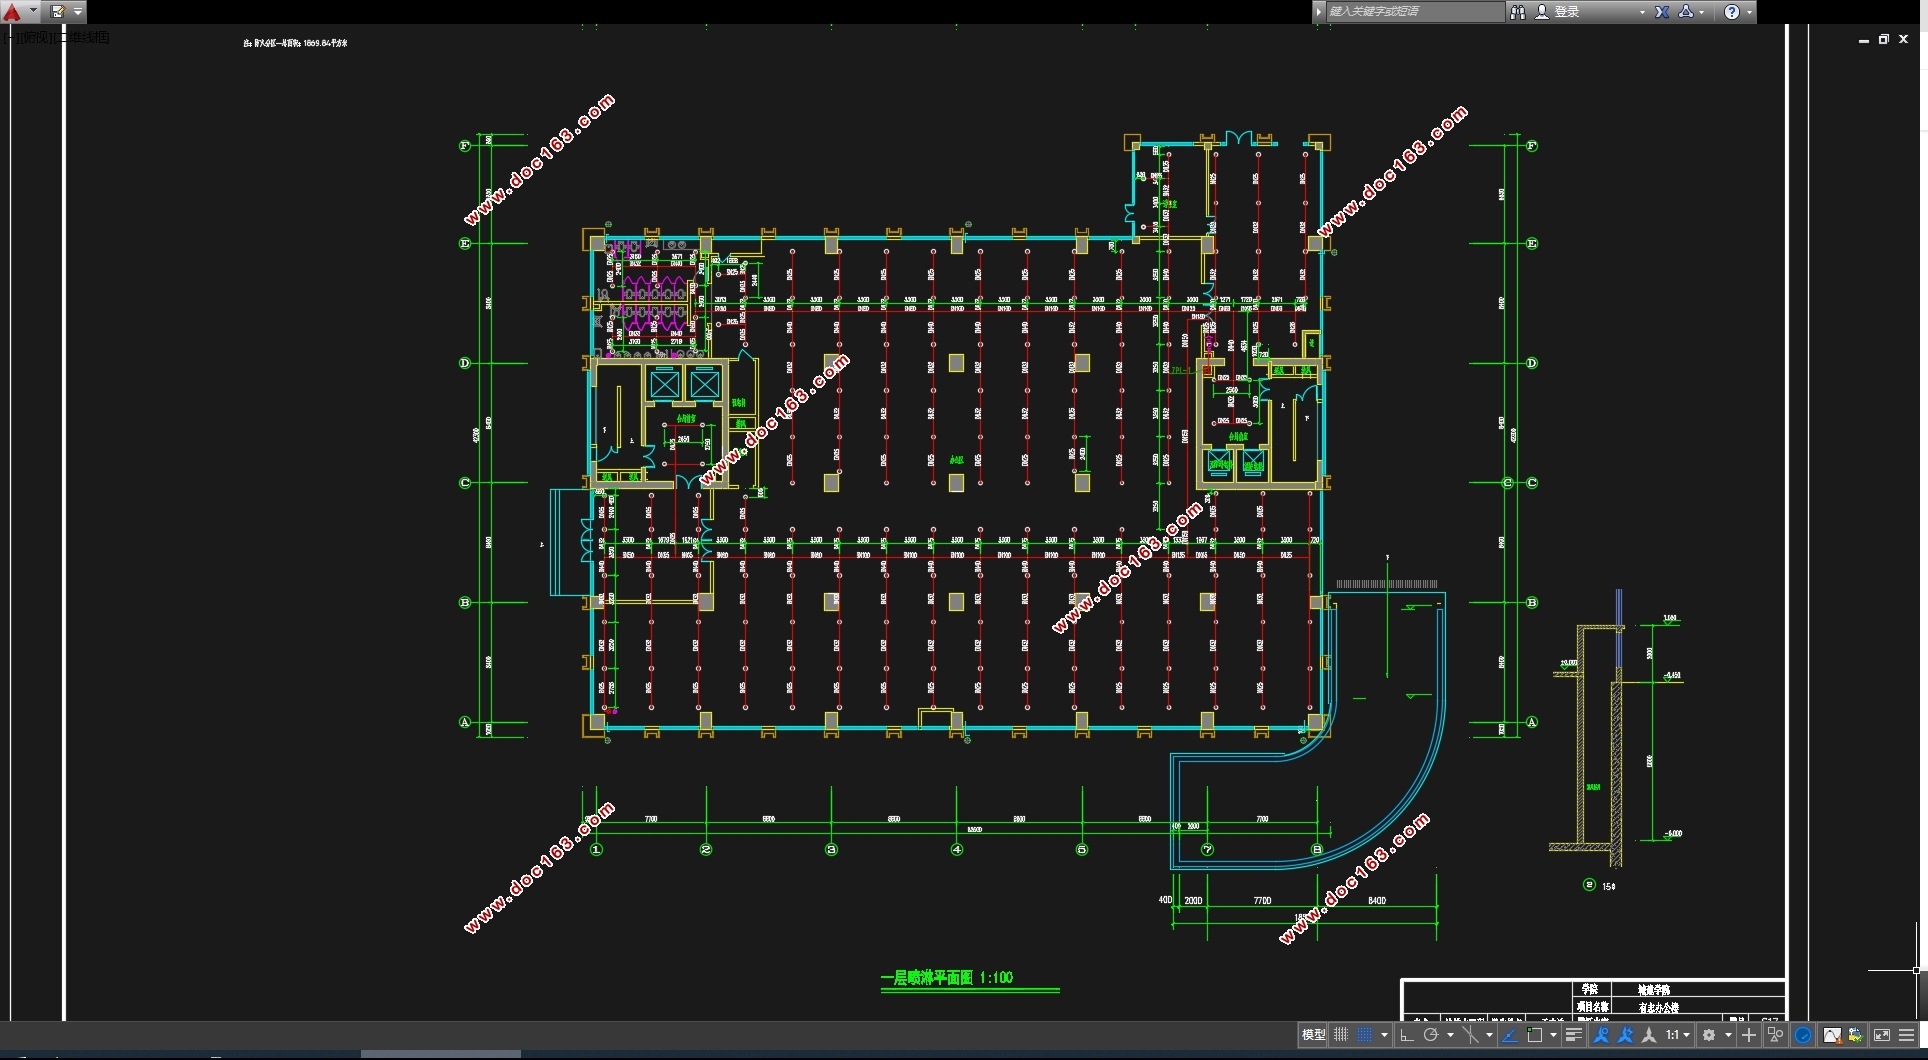1928x1060 pixels.
Task: Click the workspace switching gear icon
Action: pos(1709,1035)
